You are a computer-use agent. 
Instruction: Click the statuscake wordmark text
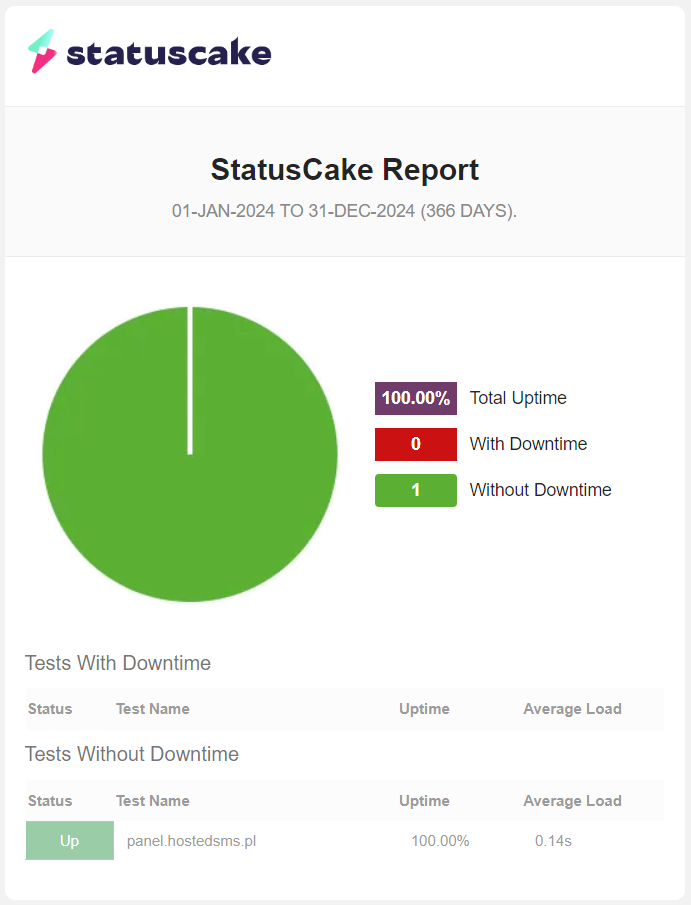[169, 53]
